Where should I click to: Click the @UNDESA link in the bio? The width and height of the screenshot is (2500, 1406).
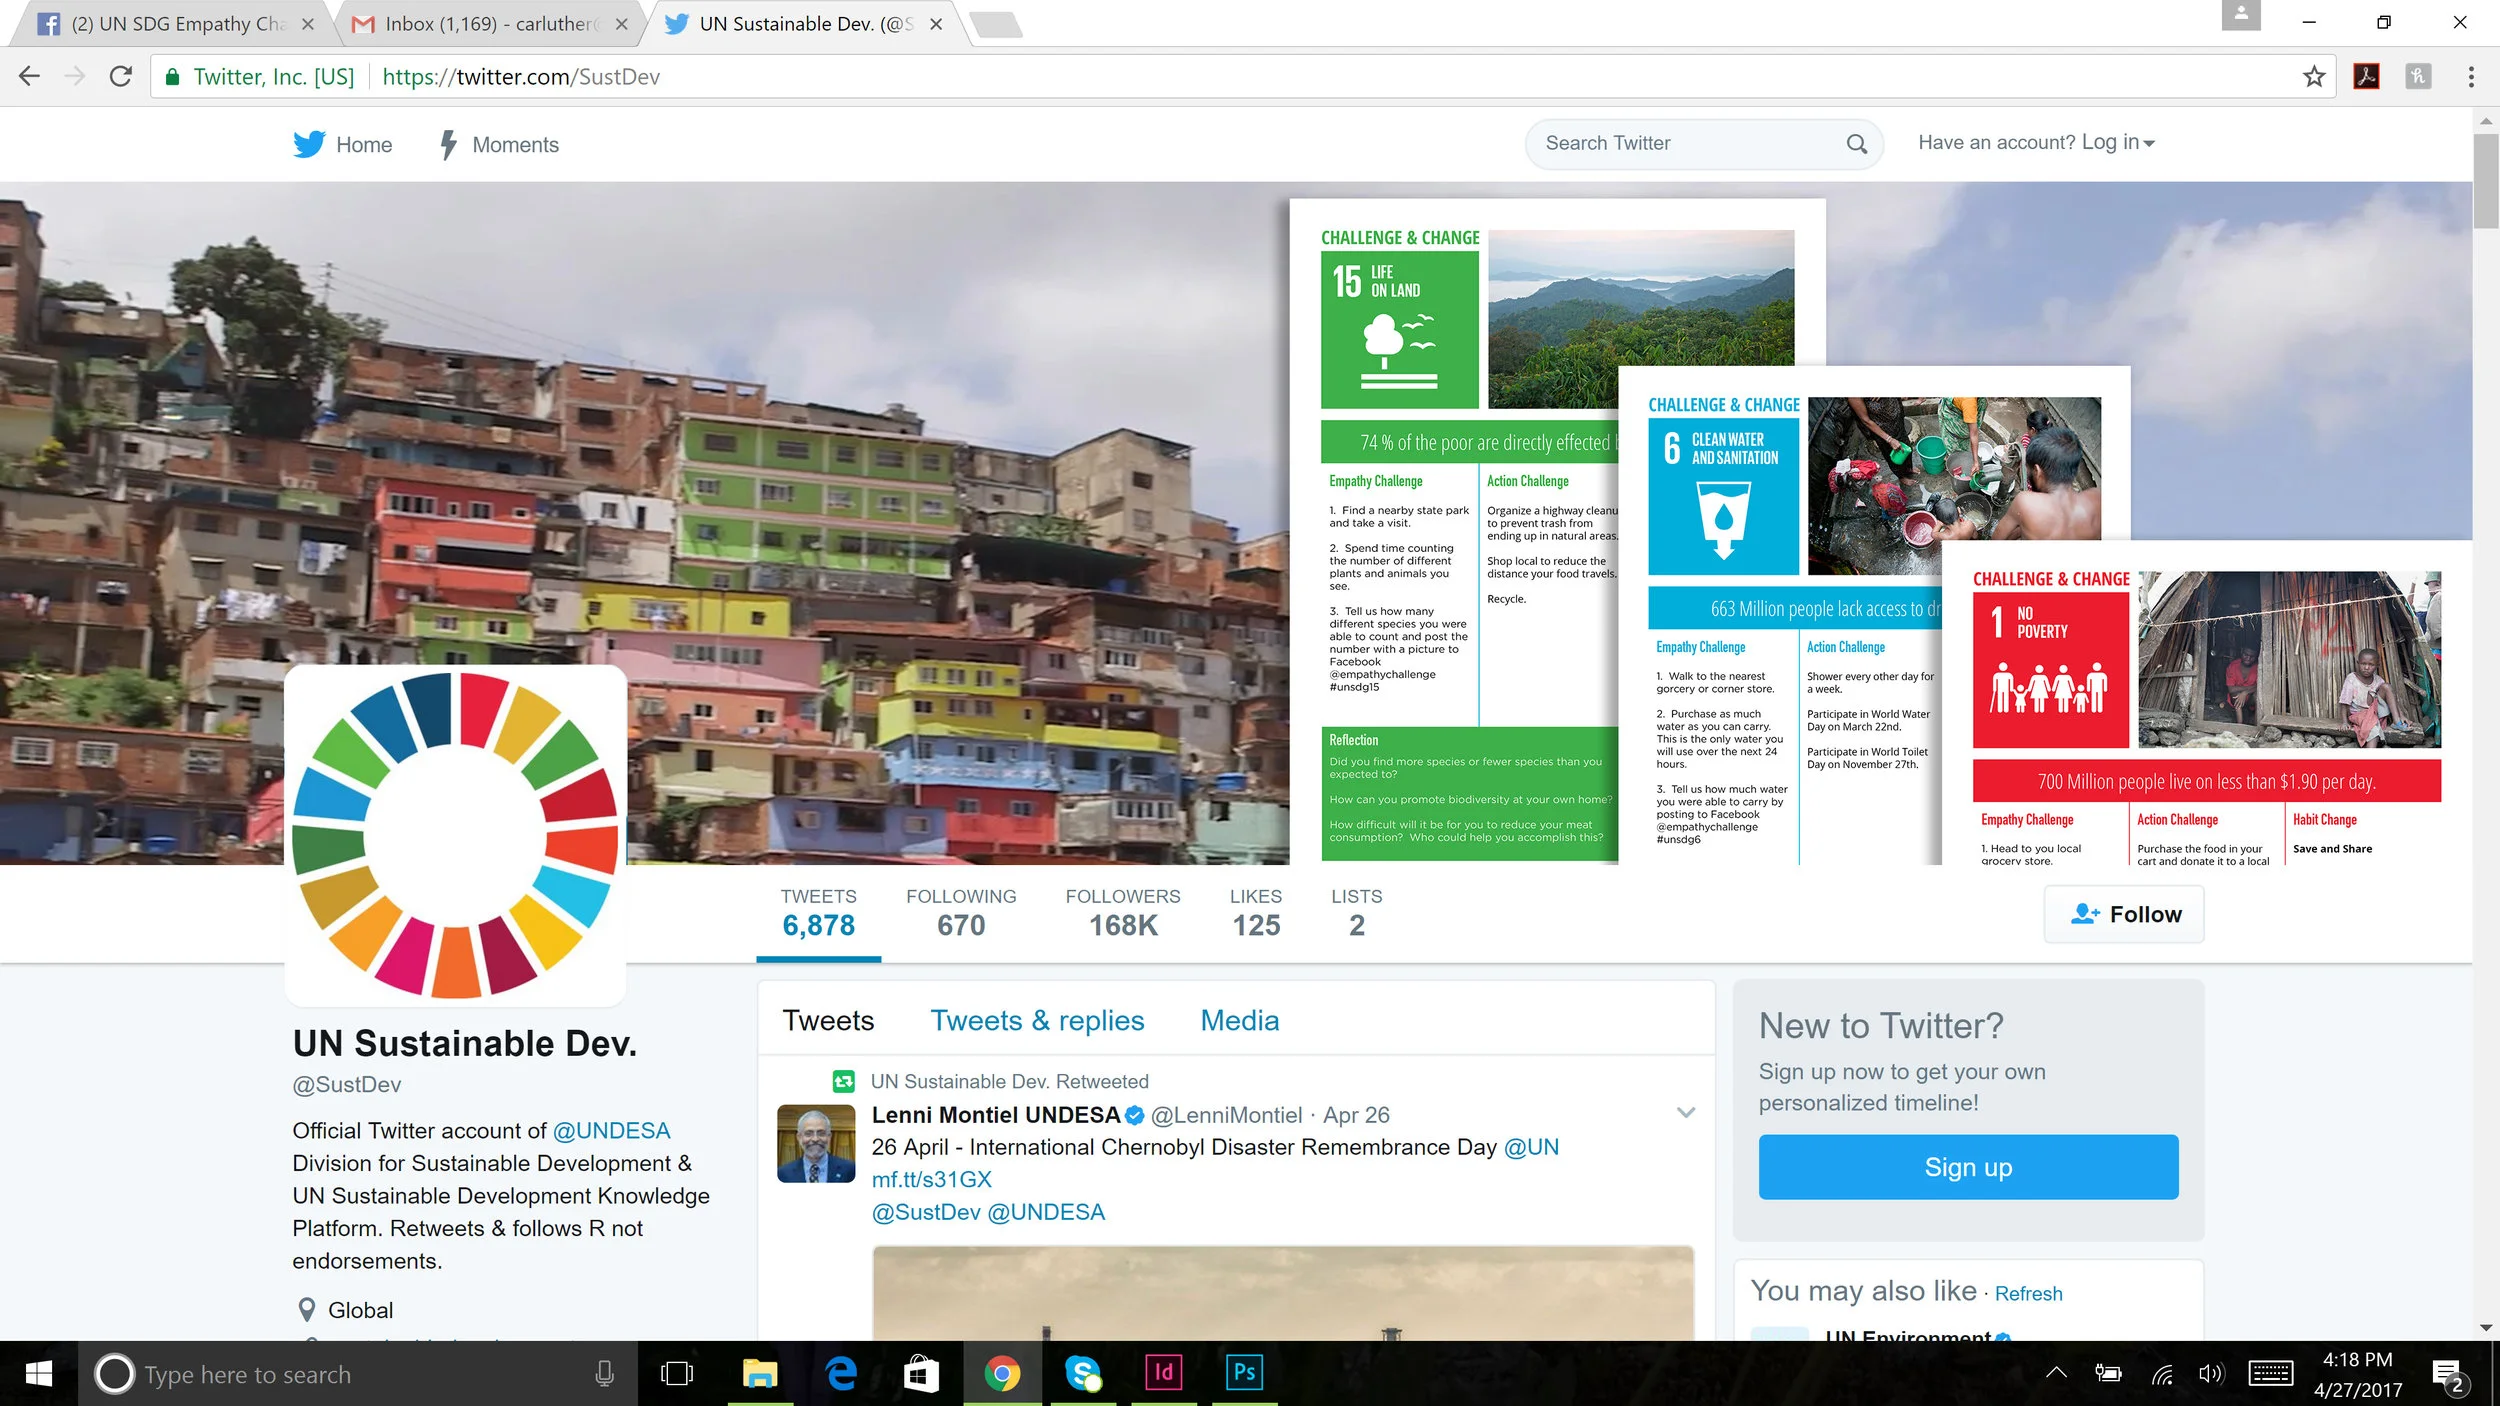(x=611, y=1131)
